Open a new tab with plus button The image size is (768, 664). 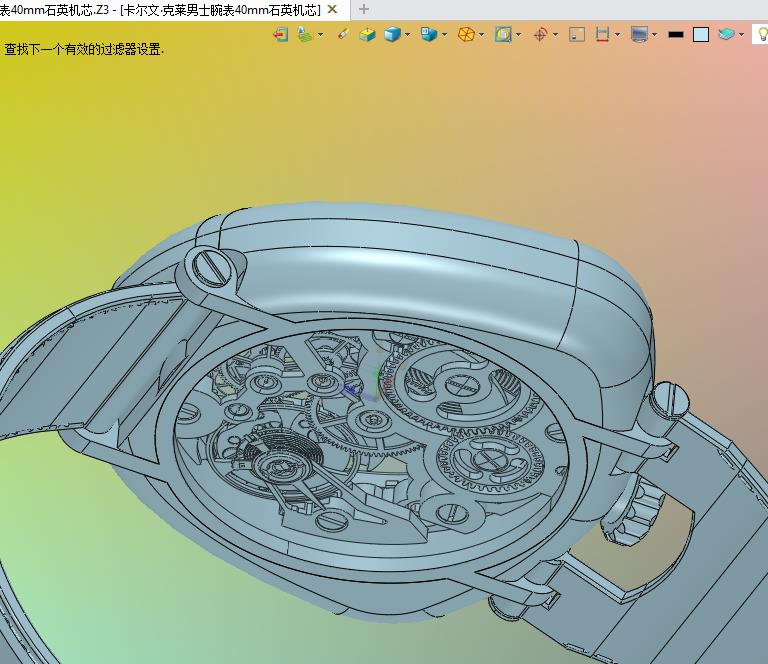tap(364, 9)
